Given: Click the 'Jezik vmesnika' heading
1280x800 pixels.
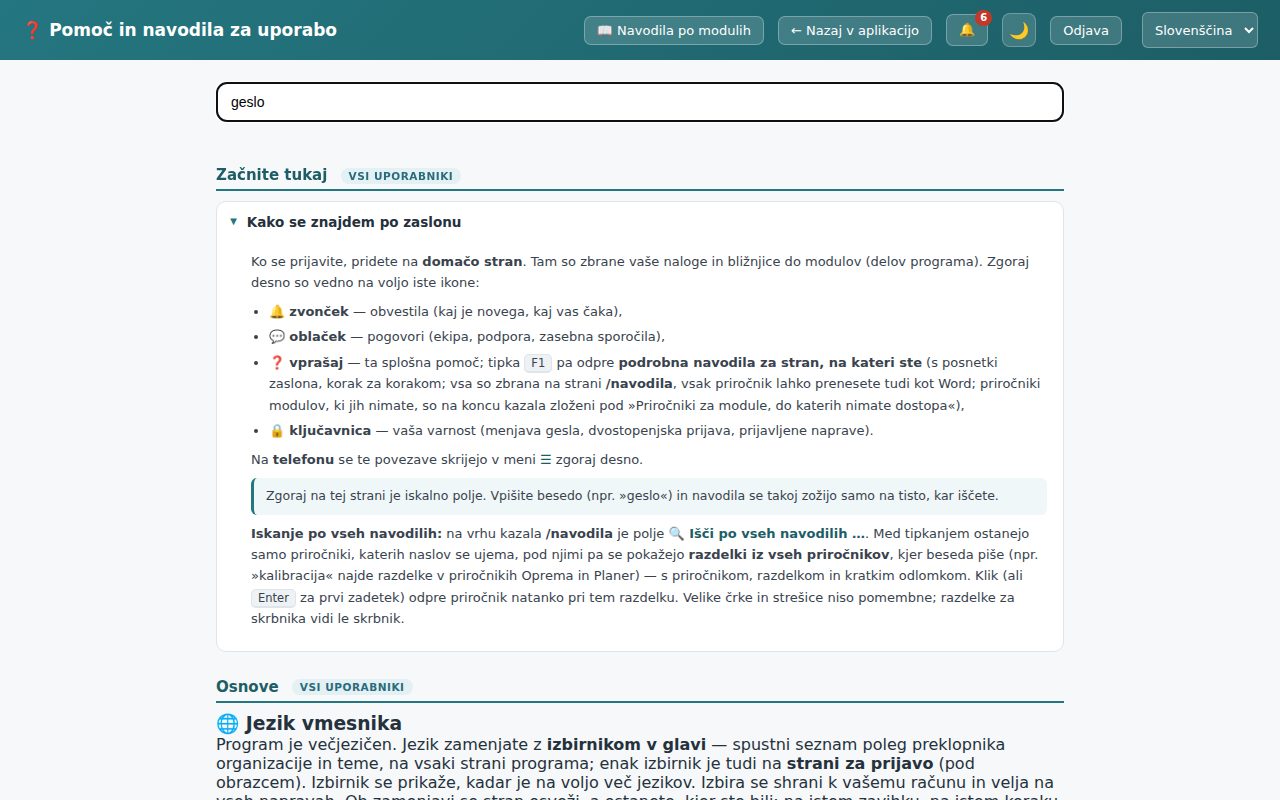Looking at the screenshot, I should [x=323, y=723].
